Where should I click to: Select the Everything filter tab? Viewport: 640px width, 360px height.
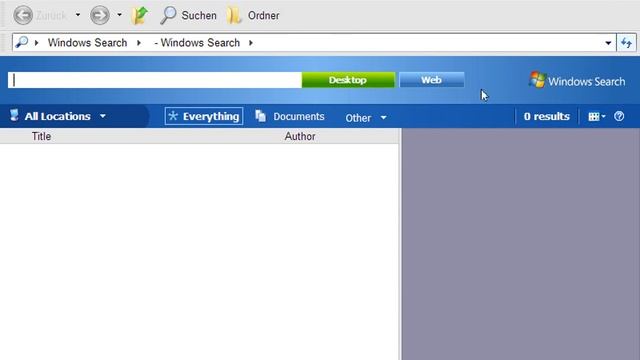click(204, 116)
